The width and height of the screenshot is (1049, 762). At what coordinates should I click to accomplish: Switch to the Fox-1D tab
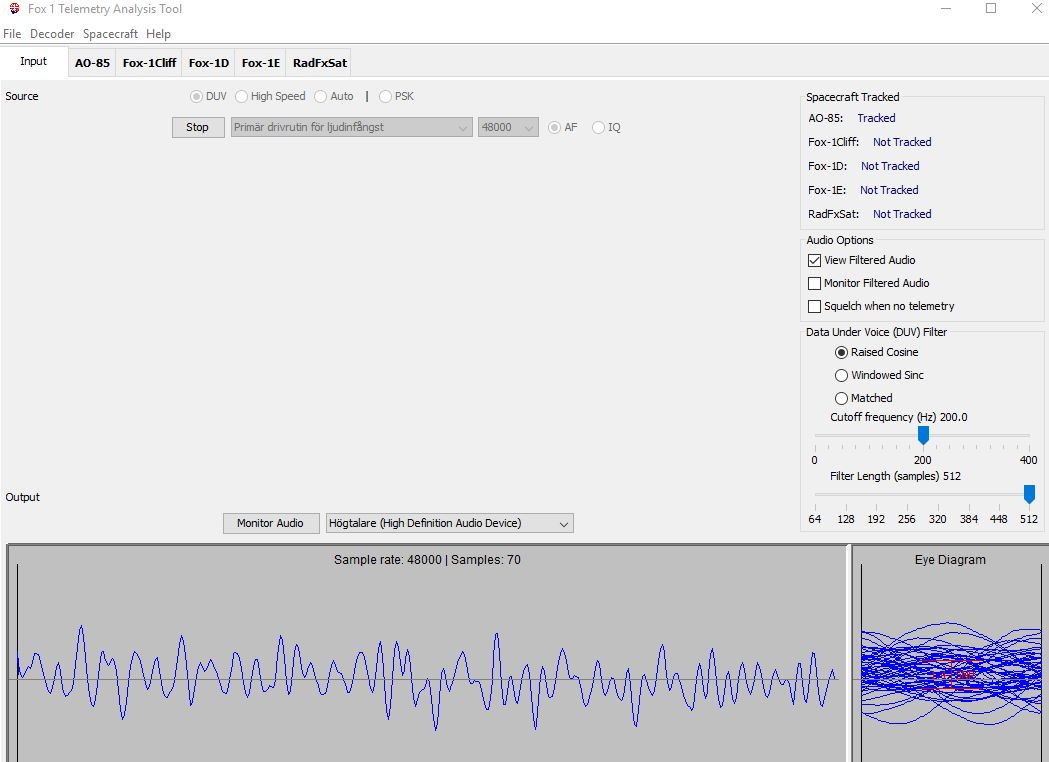pyautogui.click(x=208, y=62)
